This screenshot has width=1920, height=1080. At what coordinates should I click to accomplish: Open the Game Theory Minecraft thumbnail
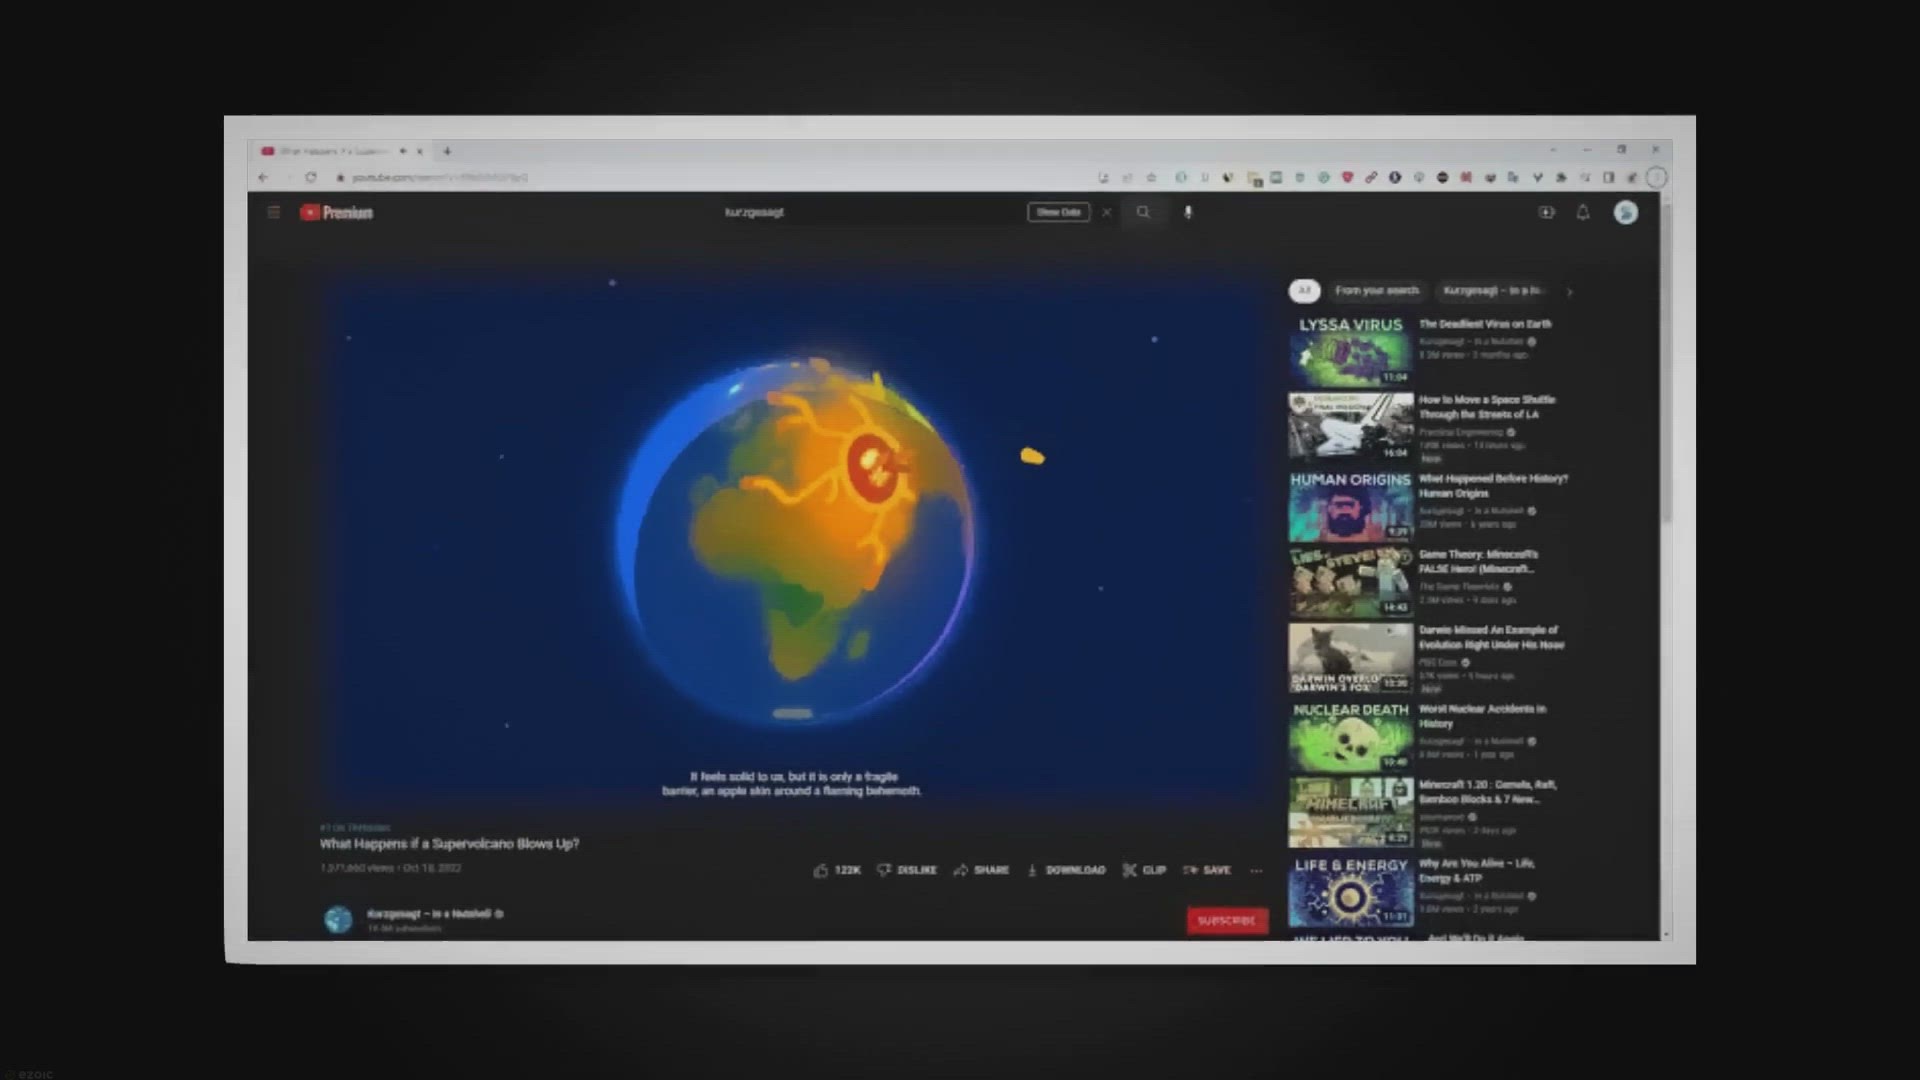[1351, 582]
